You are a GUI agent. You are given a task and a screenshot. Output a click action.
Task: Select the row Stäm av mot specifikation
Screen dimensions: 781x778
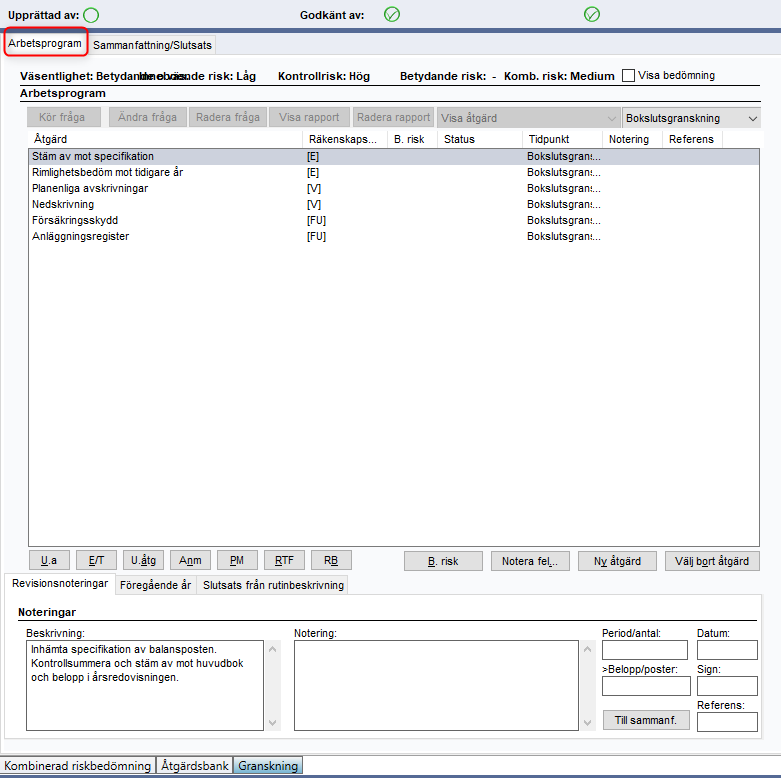[x=393, y=156]
